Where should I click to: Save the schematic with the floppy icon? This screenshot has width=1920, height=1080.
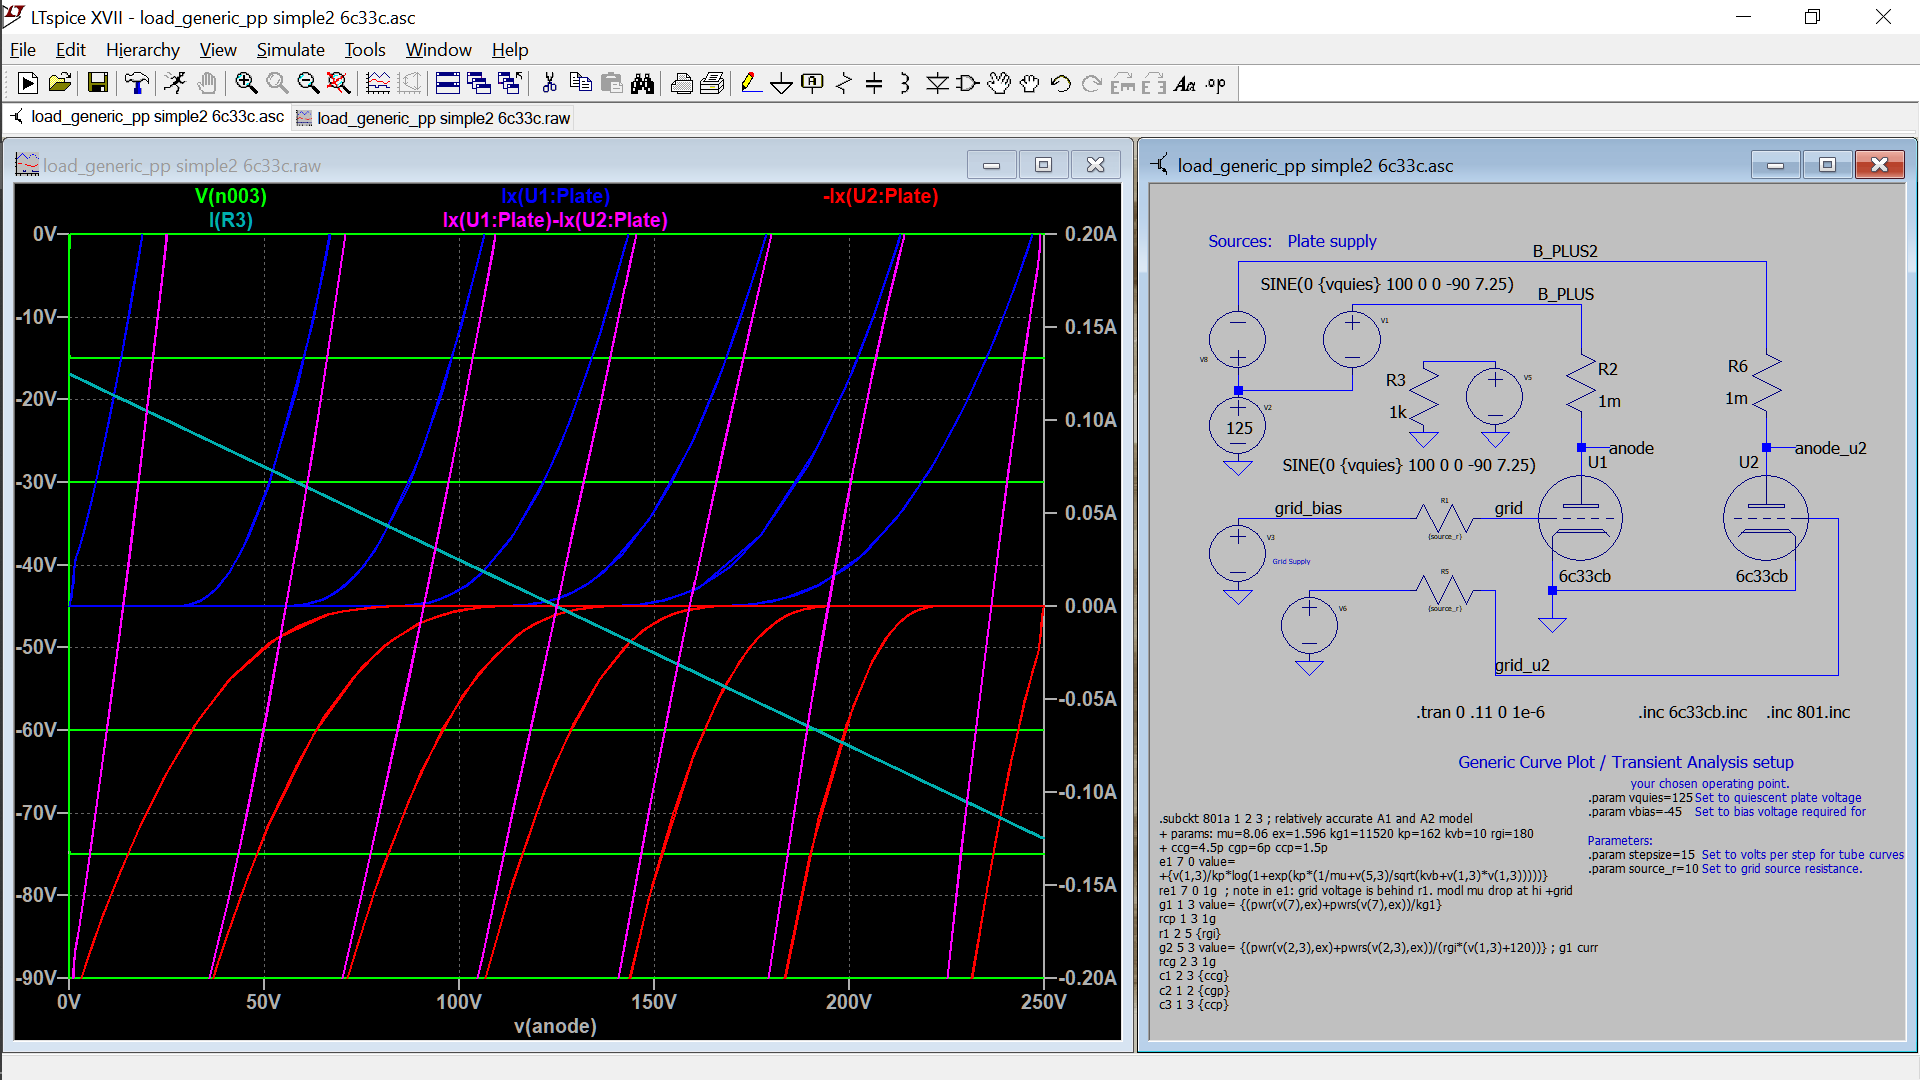click(97, 84)
